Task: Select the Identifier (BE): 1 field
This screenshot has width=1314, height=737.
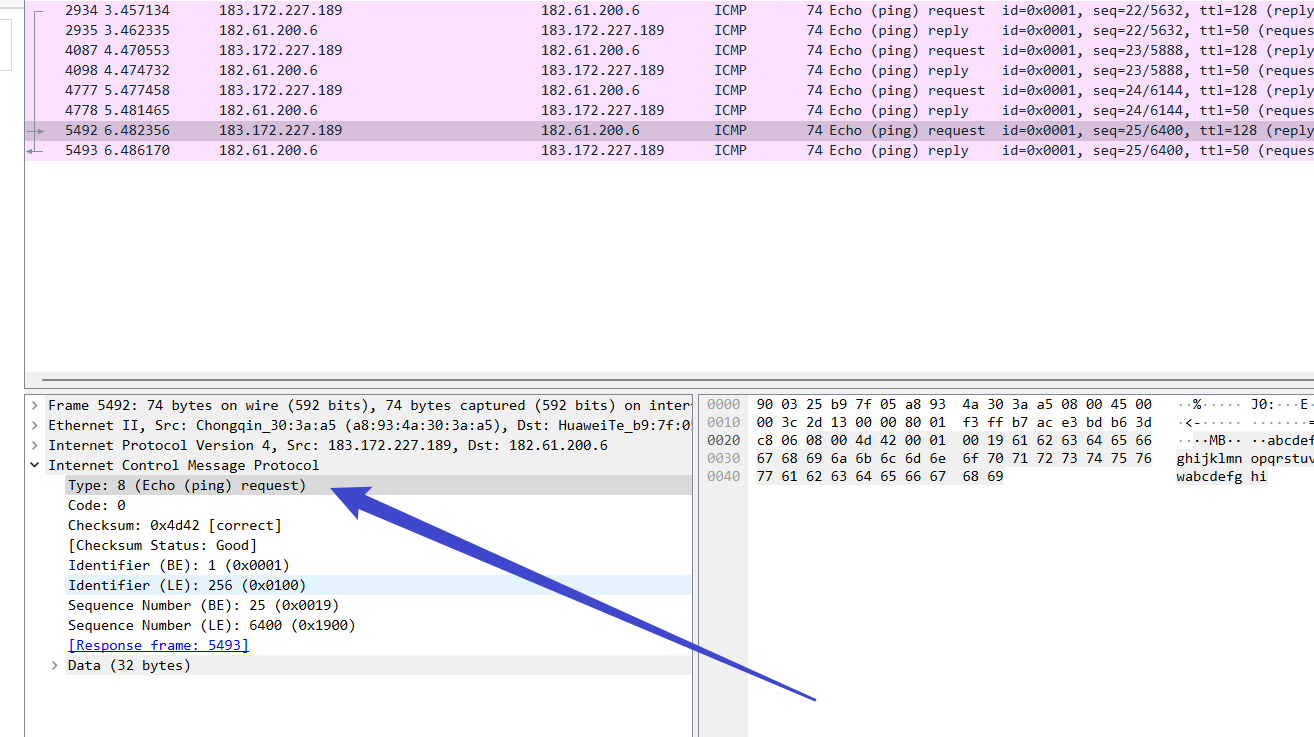Action: click(x=378, y=565)
